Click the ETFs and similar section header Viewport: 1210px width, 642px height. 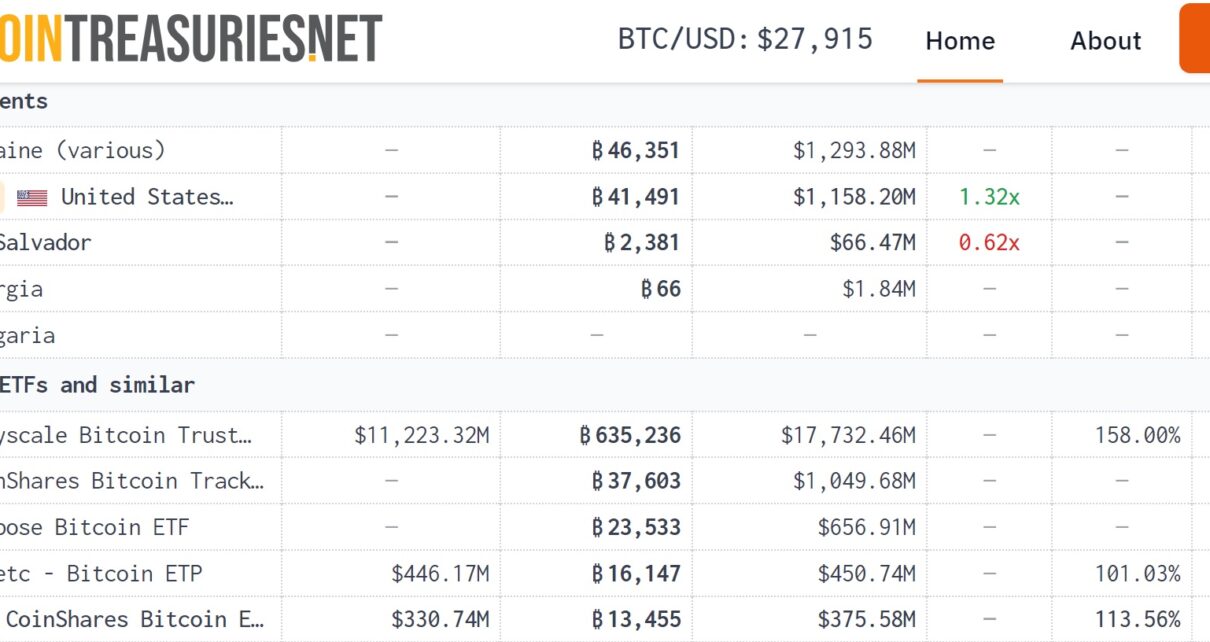[97, 385]
